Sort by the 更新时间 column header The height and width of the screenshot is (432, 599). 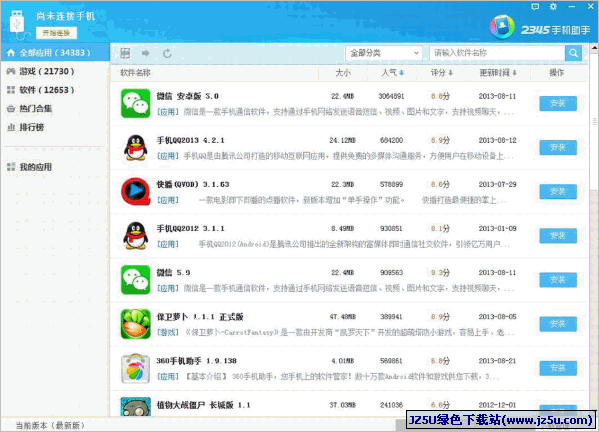click(x=498, y=73)
